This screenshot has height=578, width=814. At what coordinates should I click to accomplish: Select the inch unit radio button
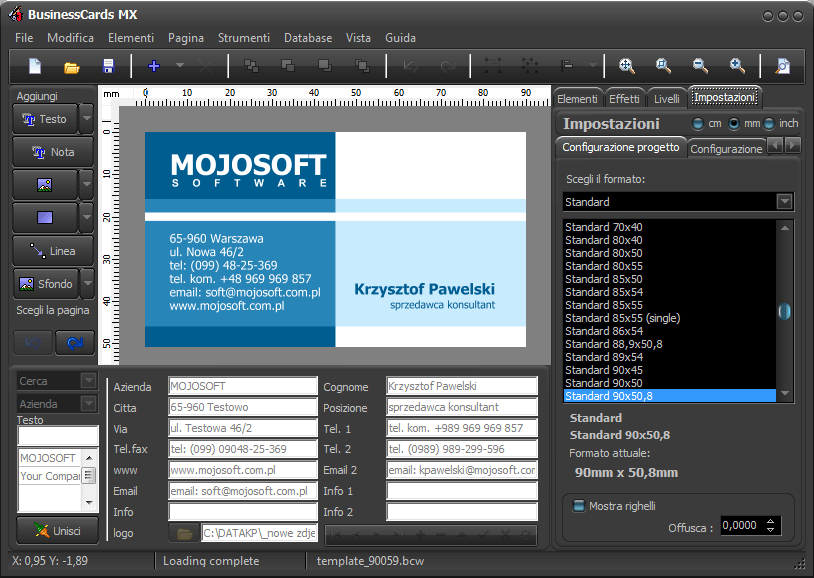pos(769,124)
